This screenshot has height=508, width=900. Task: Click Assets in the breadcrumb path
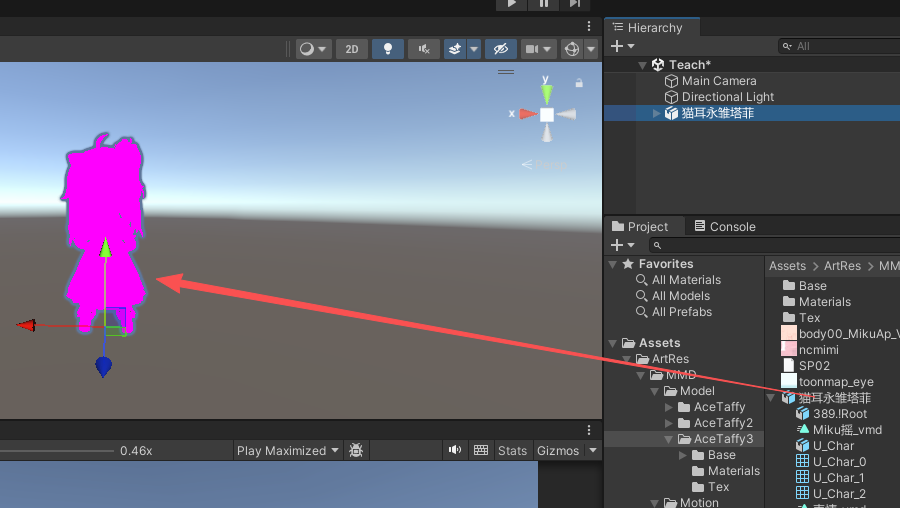point(787,266)
